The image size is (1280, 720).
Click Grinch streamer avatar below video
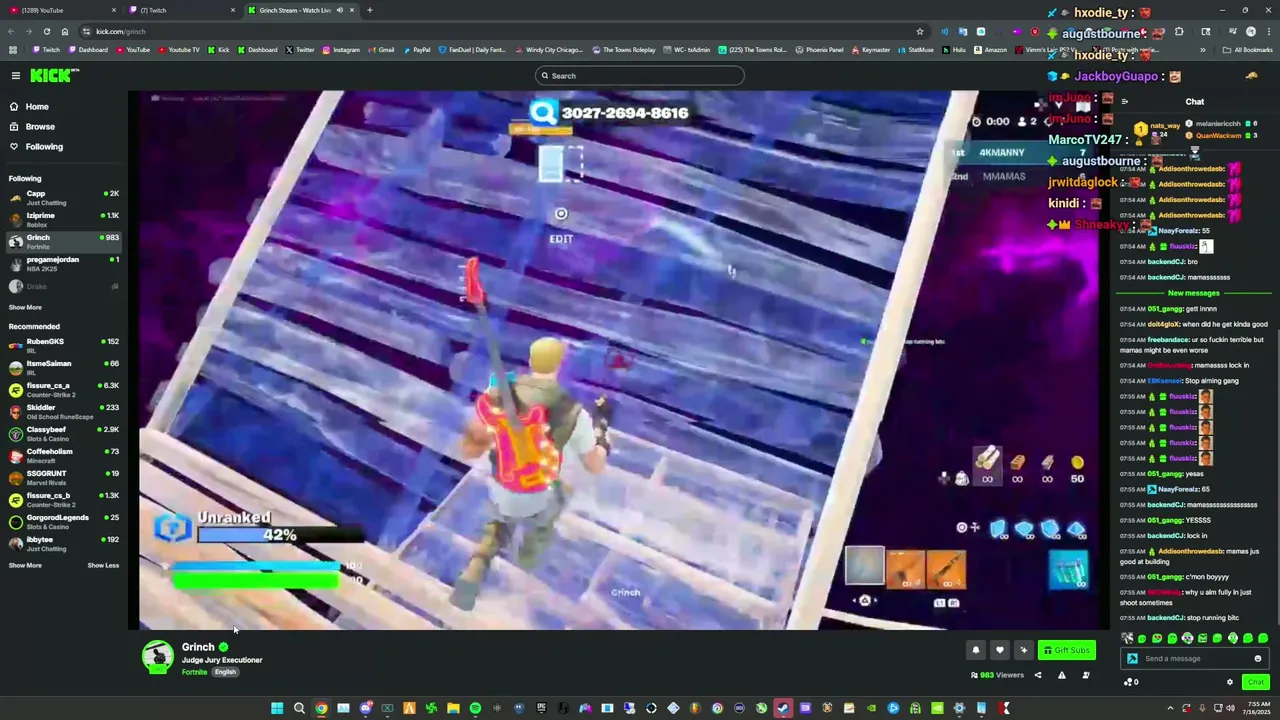(157, 657)
